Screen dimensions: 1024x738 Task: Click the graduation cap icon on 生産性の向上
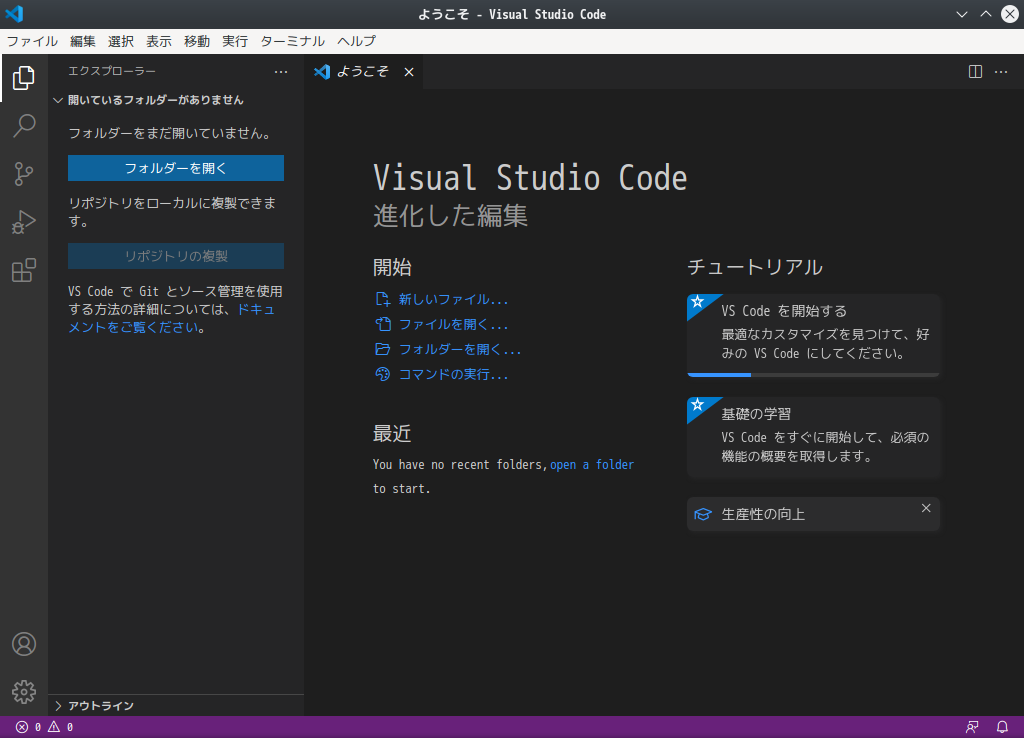[703, 515]
